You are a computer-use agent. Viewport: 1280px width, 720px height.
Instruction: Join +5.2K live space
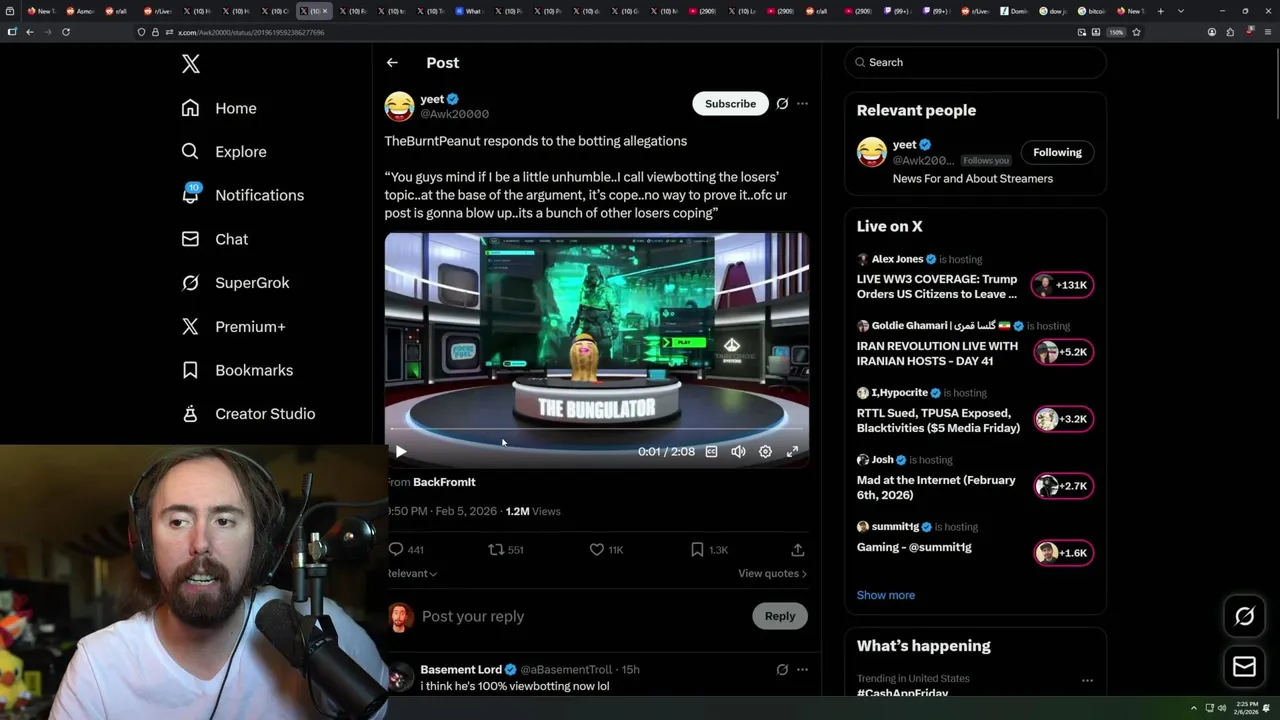(x=1063, y=352)
